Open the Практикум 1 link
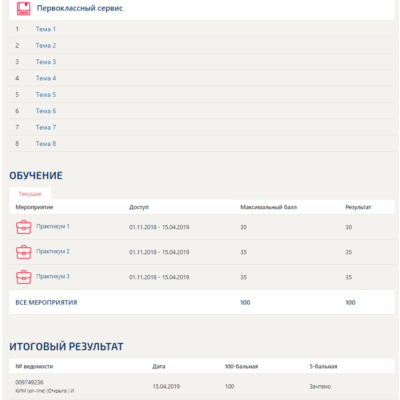 coord(53,226)
